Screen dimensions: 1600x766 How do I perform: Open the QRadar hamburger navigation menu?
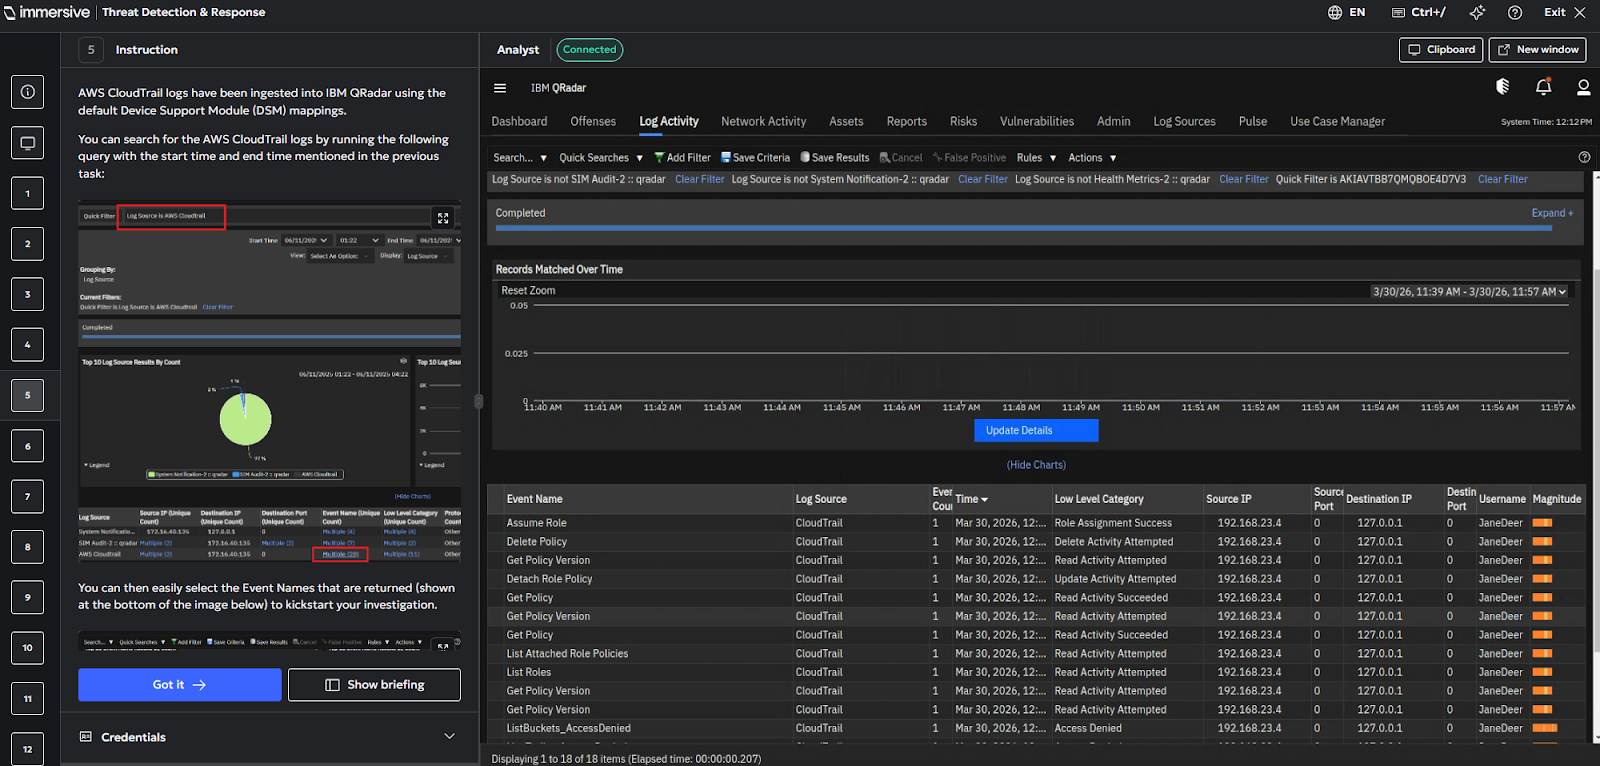pos(500,88)
